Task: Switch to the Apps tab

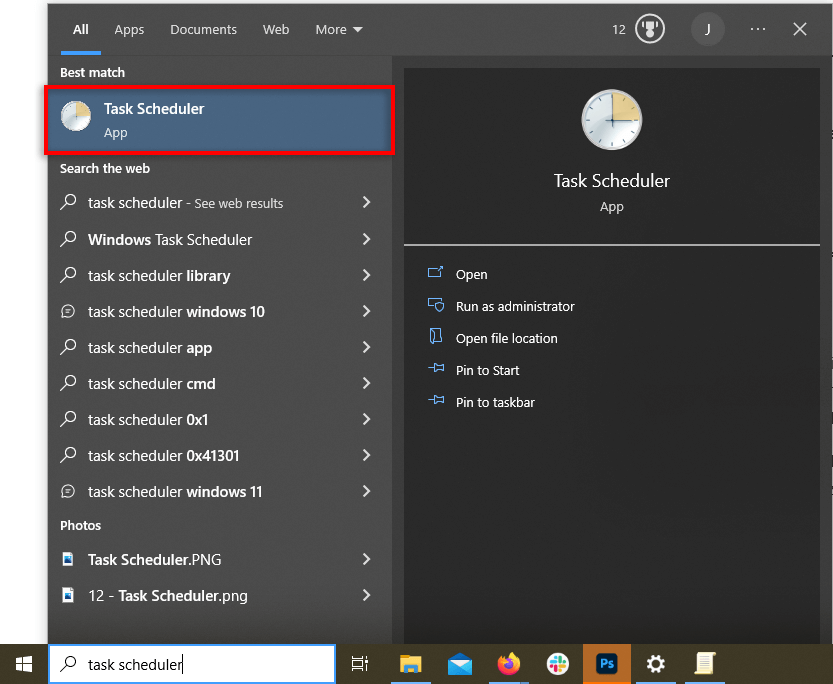Action: tap(129, 30)
